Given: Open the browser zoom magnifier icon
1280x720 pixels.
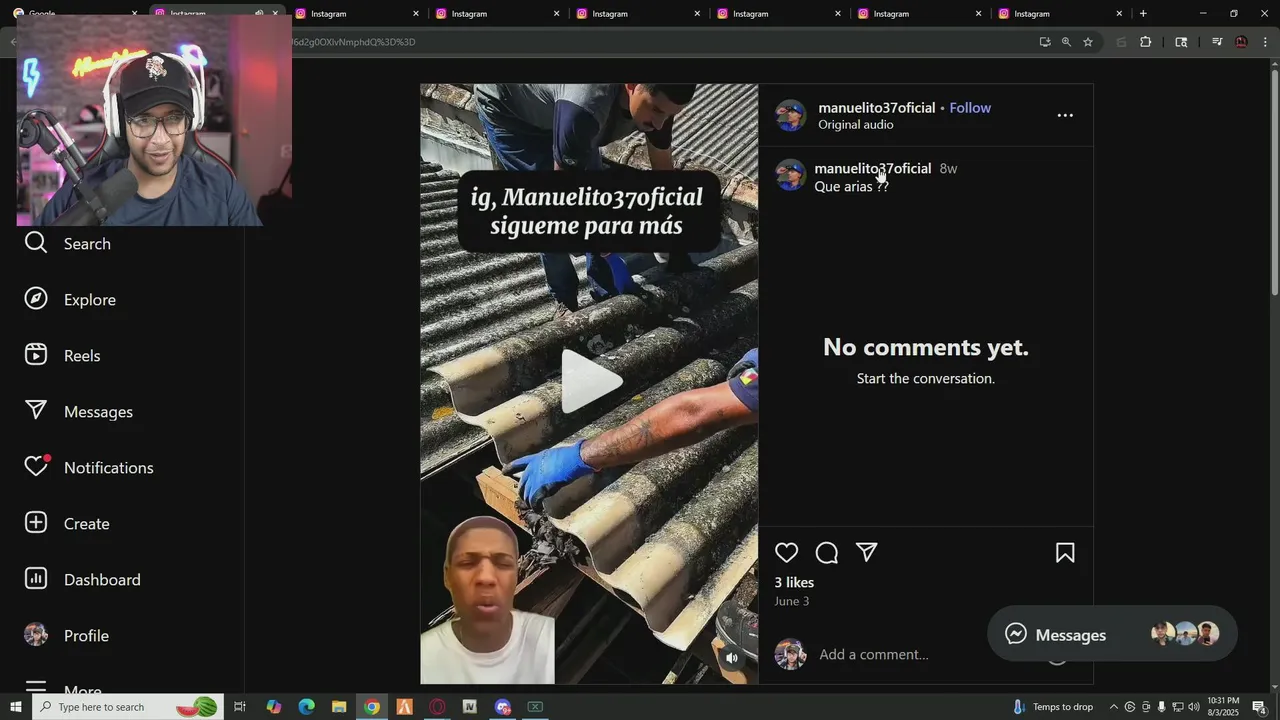Looking at the screenshot, I should (1066, 42).
